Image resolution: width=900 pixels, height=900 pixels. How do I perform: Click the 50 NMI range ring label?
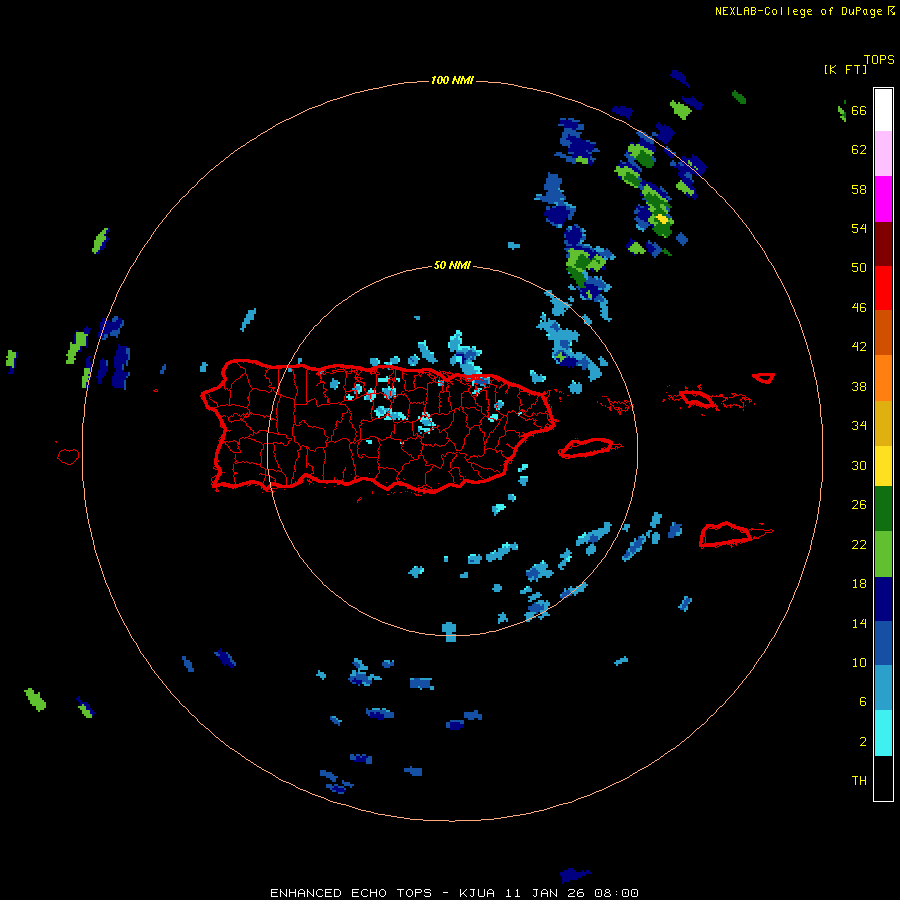452,265
